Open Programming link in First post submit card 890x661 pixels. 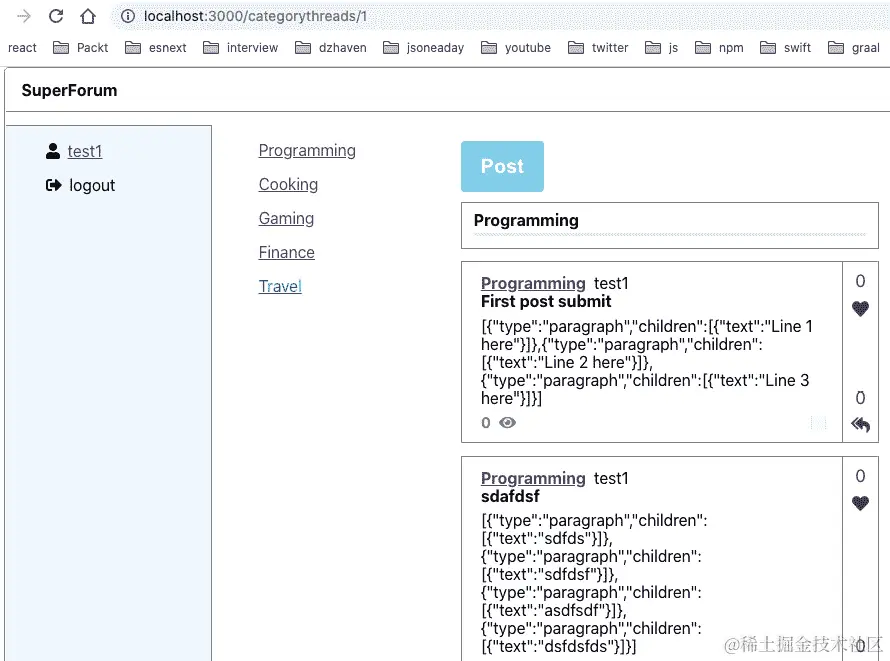tap(533, 283)
